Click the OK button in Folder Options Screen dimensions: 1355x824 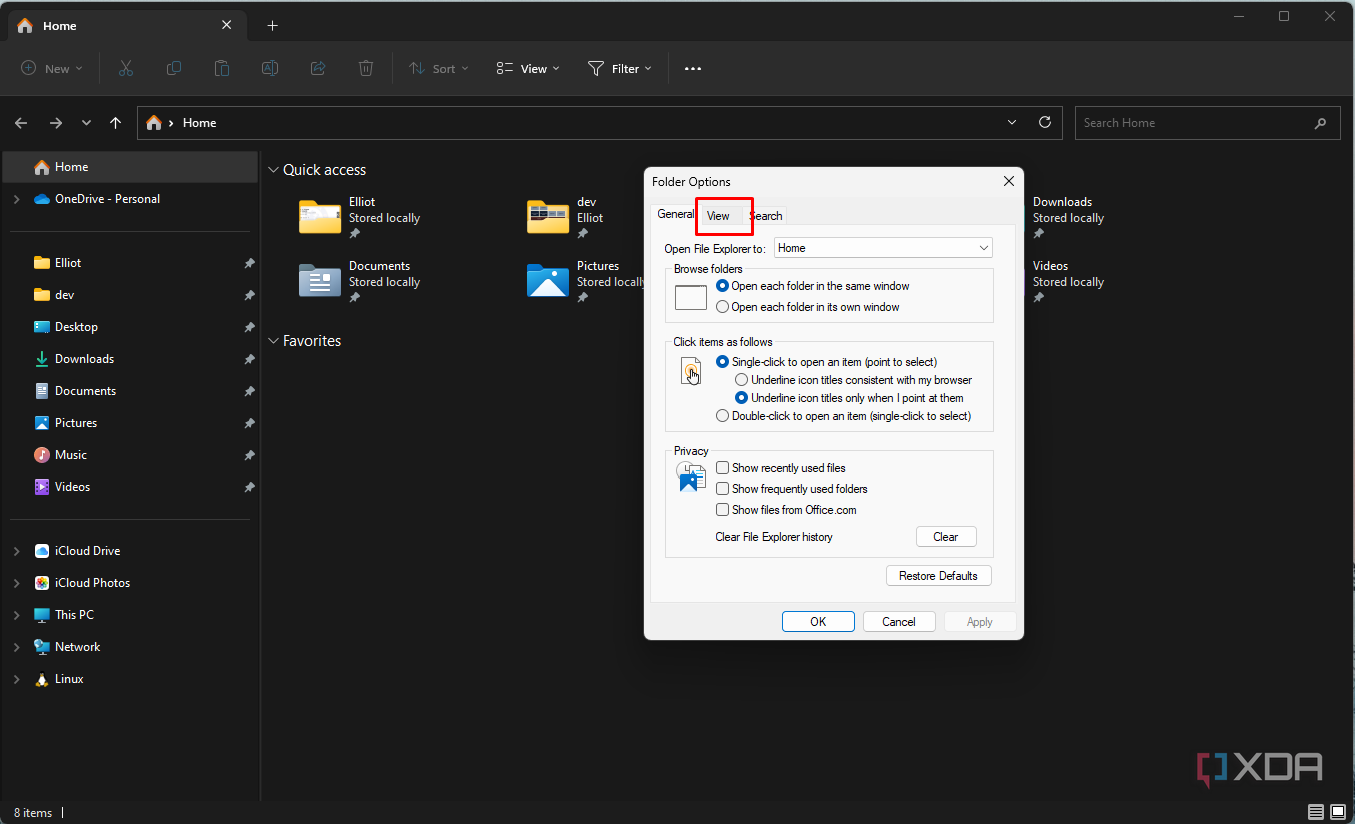tap(818, 621)
